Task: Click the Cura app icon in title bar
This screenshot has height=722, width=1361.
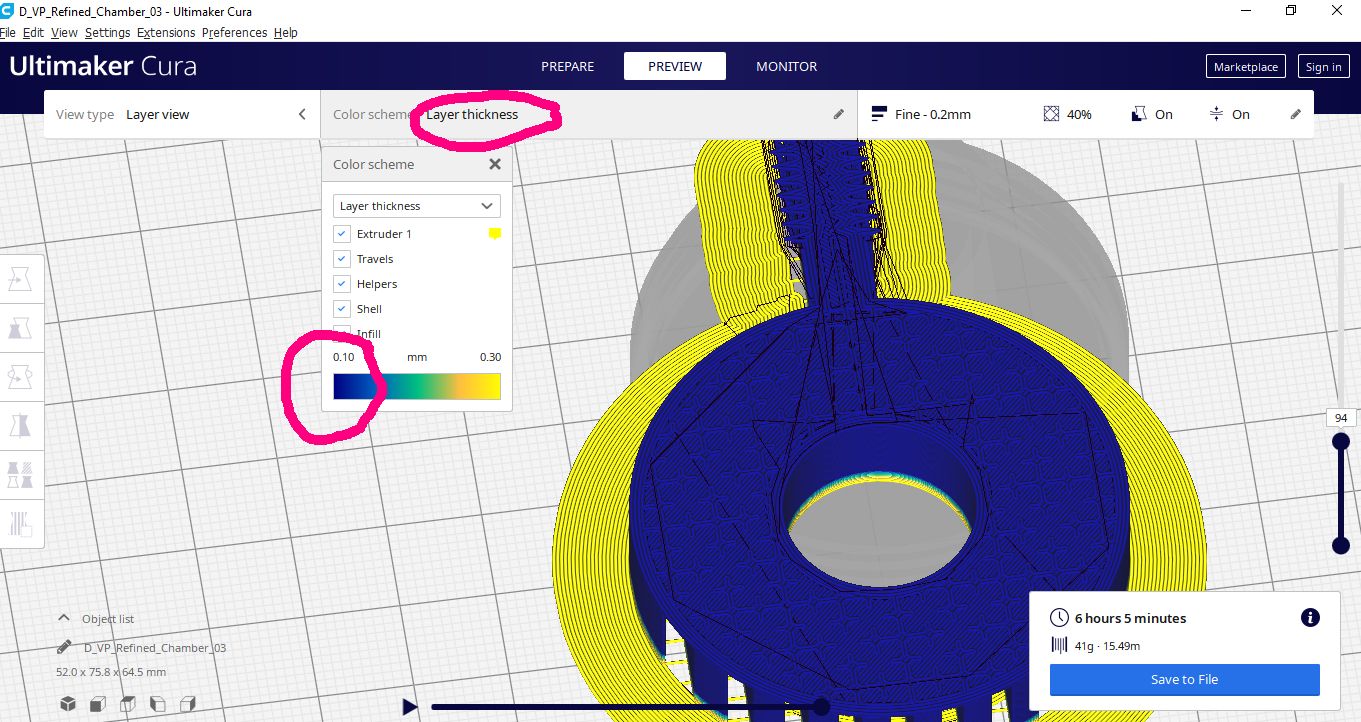Action: 8,10
